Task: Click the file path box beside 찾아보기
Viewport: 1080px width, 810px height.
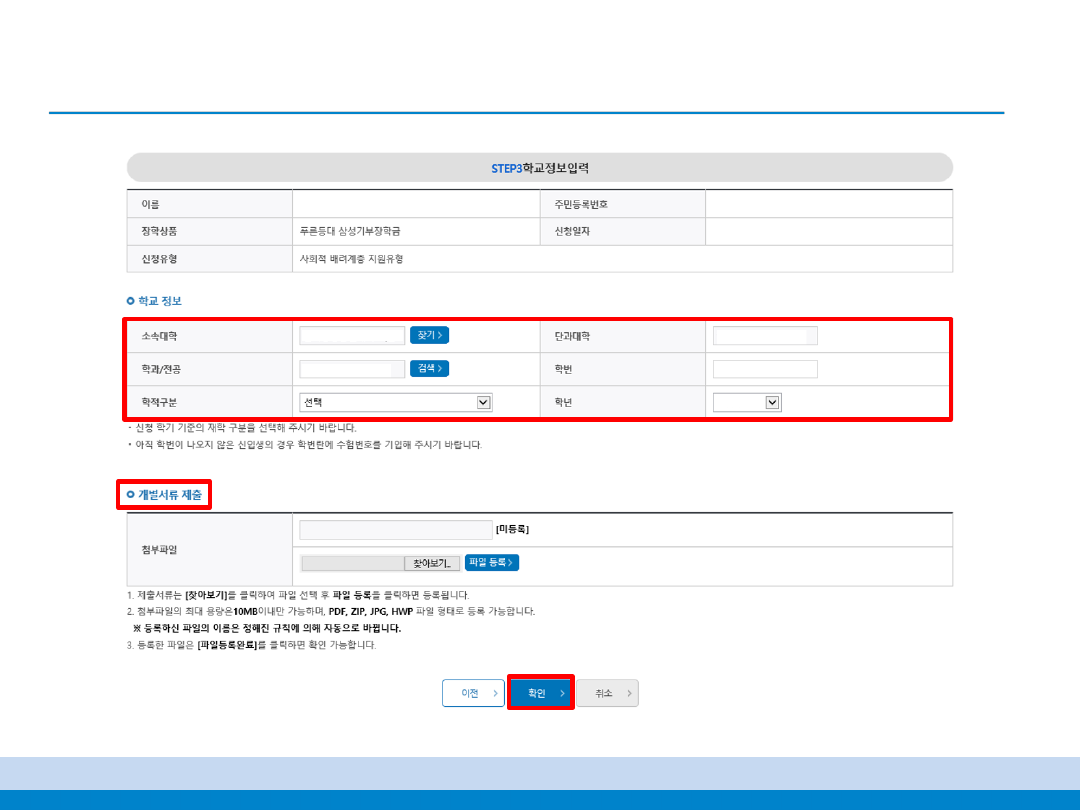Action: pos(353,563)
